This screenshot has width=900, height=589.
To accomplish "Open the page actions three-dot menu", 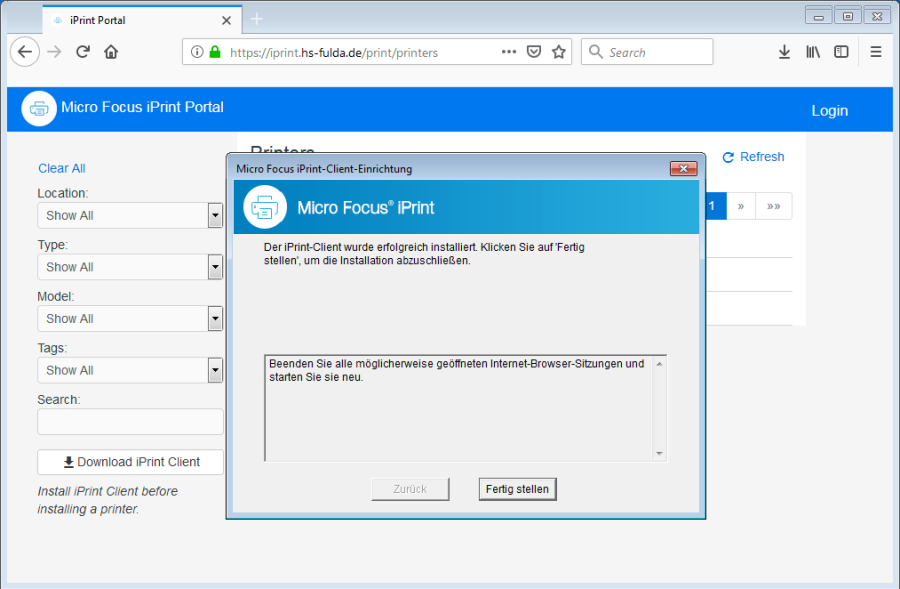I will tap(509, 52).
